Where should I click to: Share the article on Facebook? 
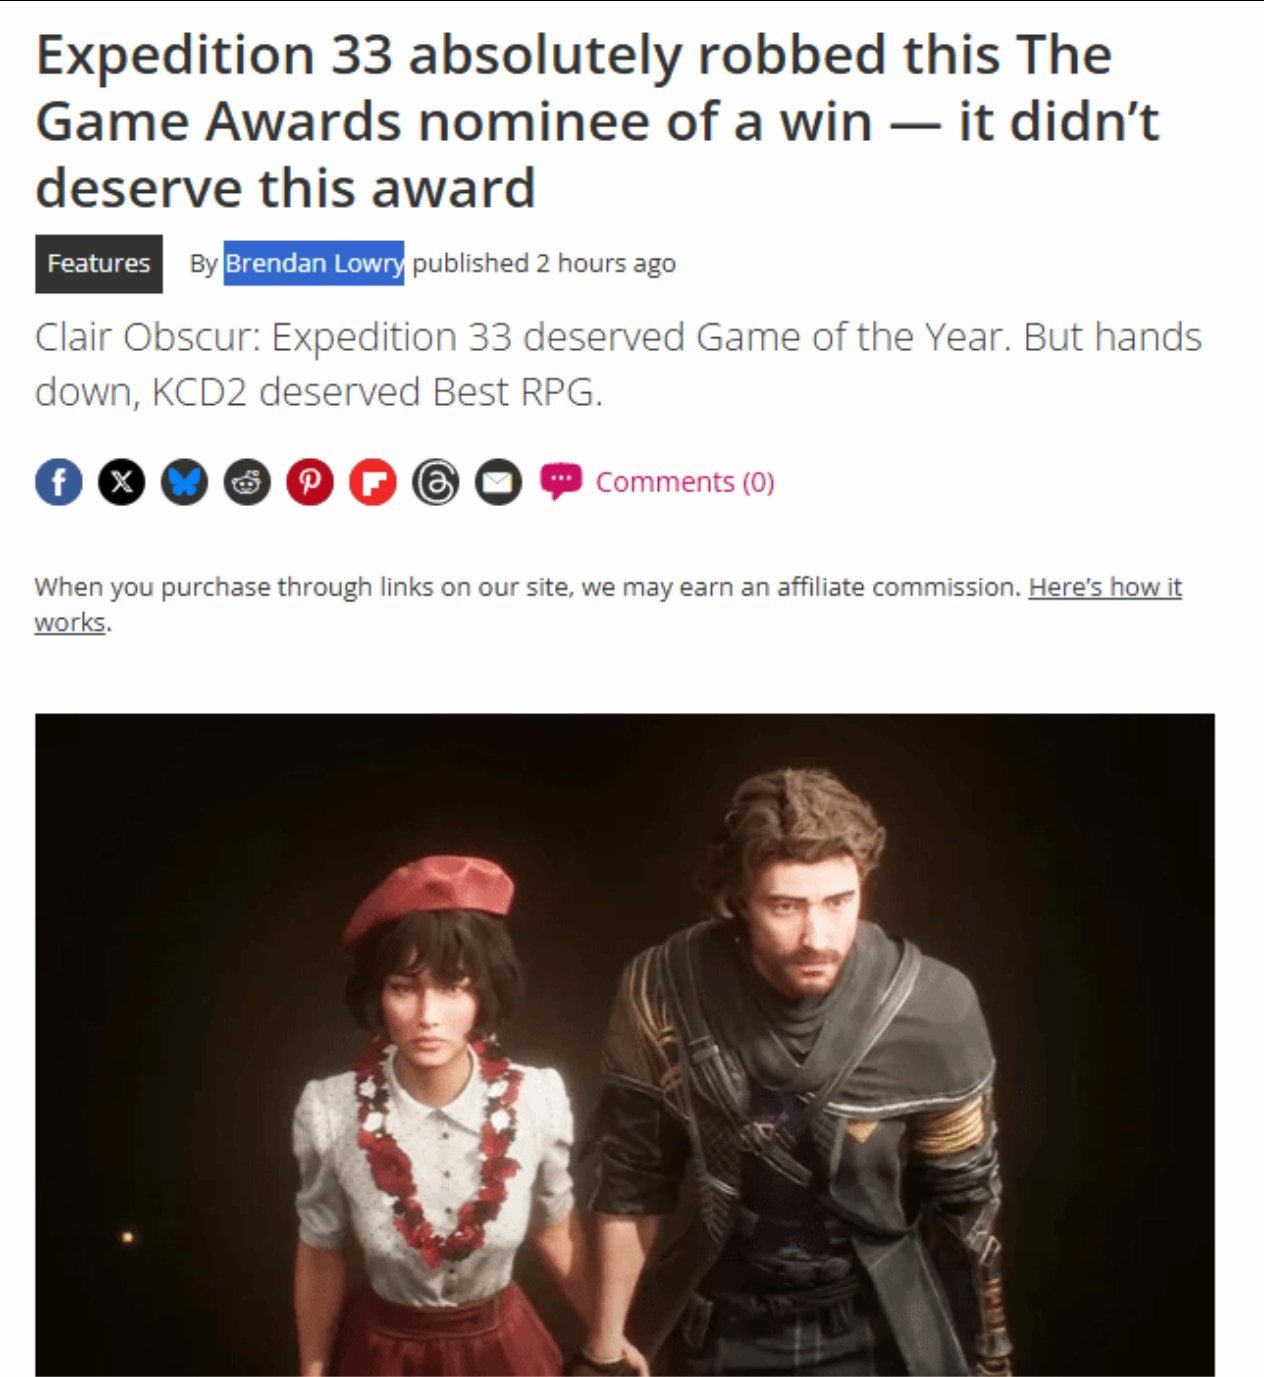[59, 482]
